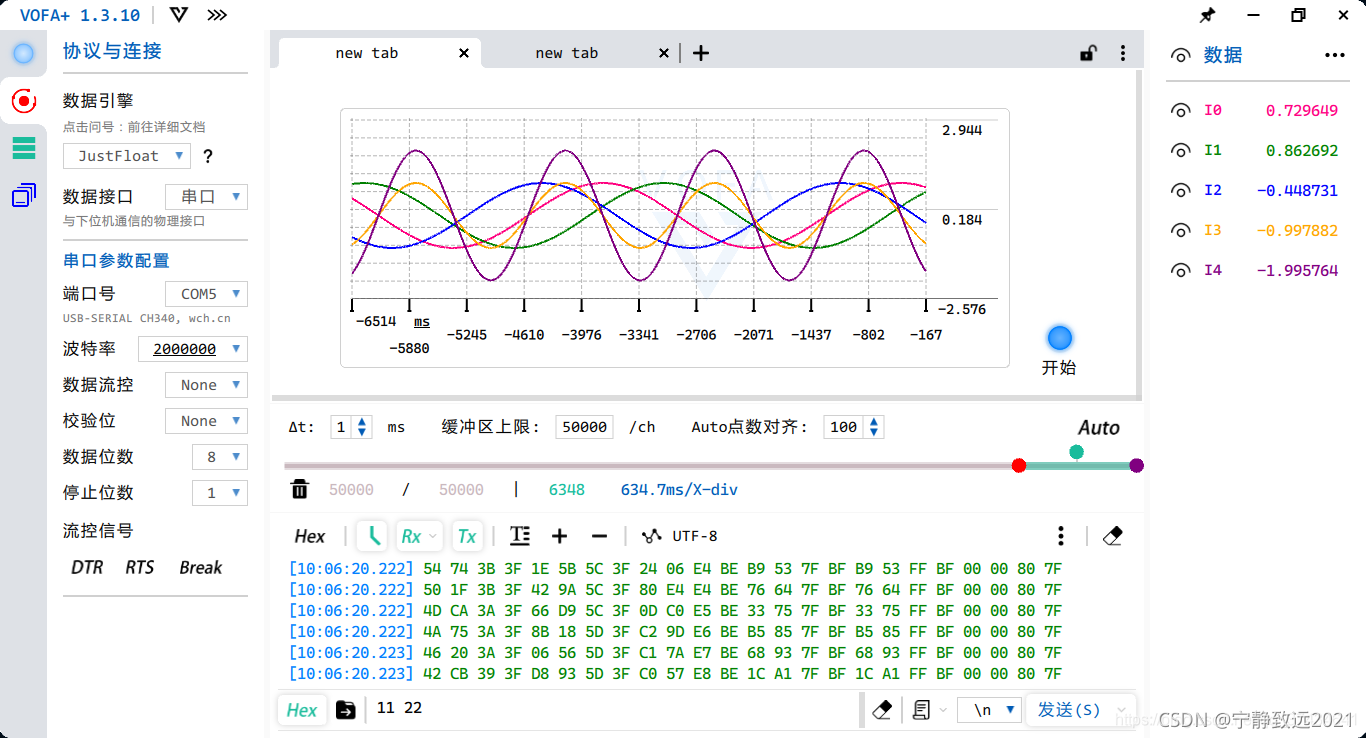Open the COM5 port dropdown

[x=206, y=294]
